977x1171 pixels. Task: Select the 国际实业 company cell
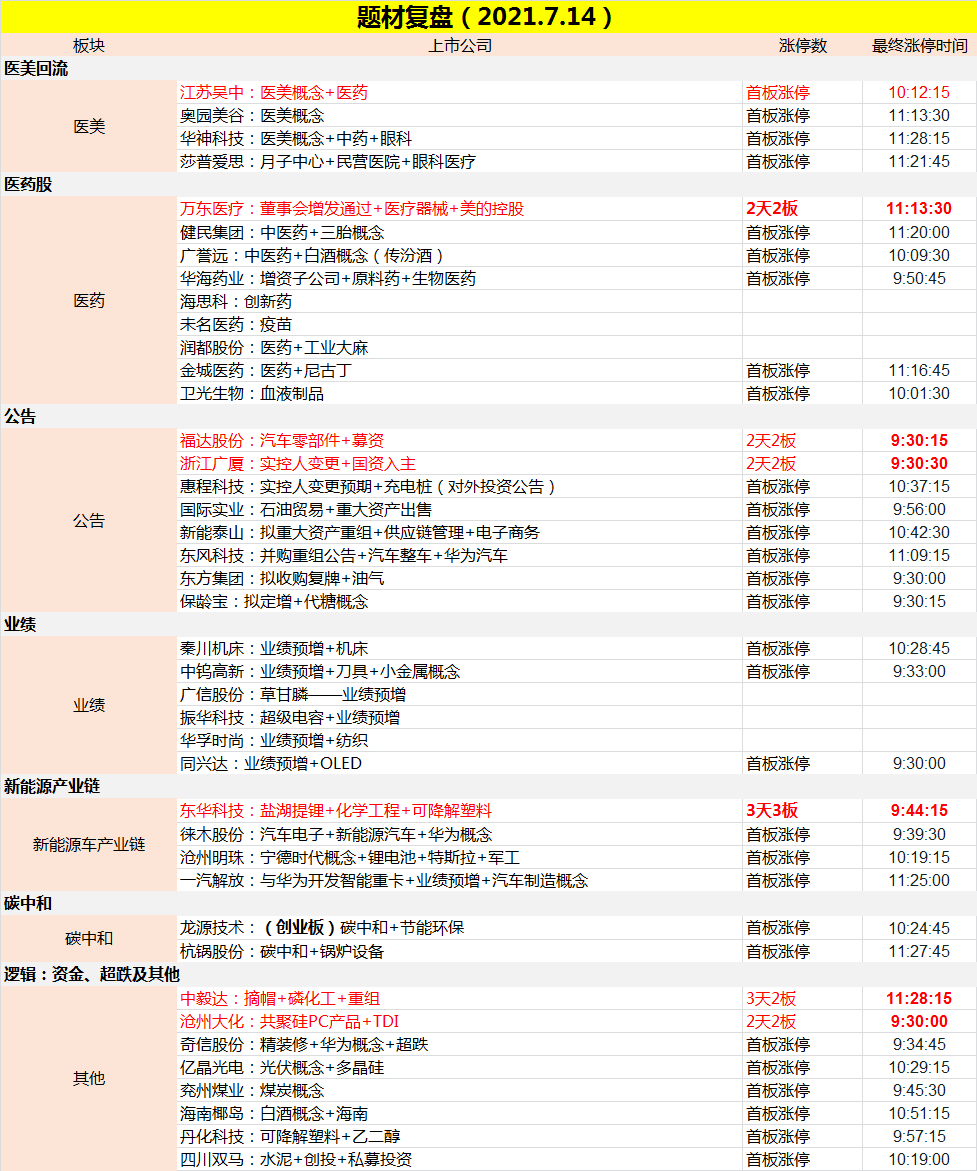459,510
